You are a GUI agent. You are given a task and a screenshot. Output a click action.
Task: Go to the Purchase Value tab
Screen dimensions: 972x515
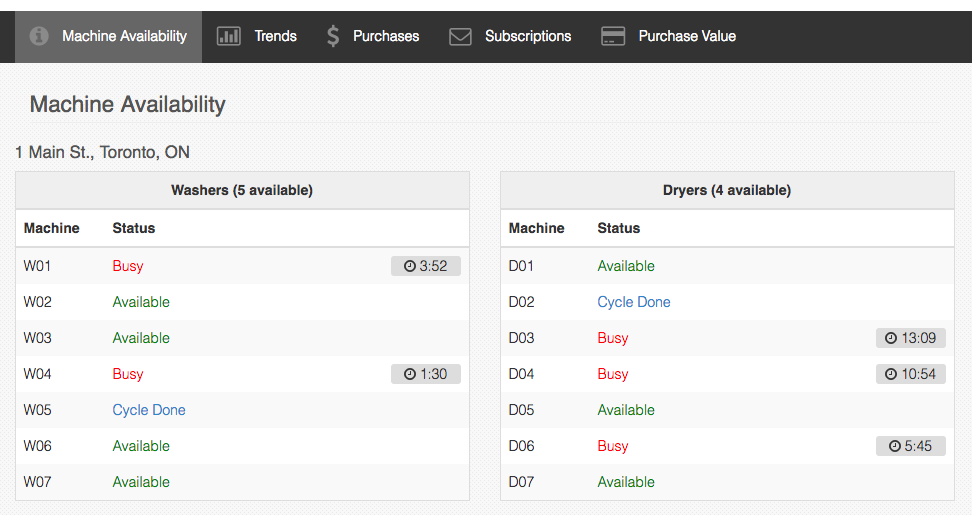pyautogui.click(x=687, y=36)
